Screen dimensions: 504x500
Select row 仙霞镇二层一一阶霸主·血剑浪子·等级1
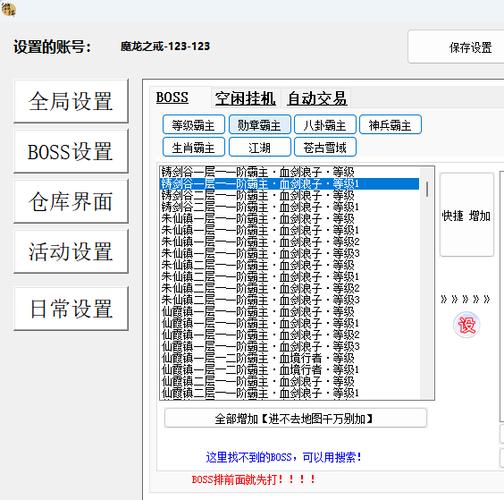[289, 393]
